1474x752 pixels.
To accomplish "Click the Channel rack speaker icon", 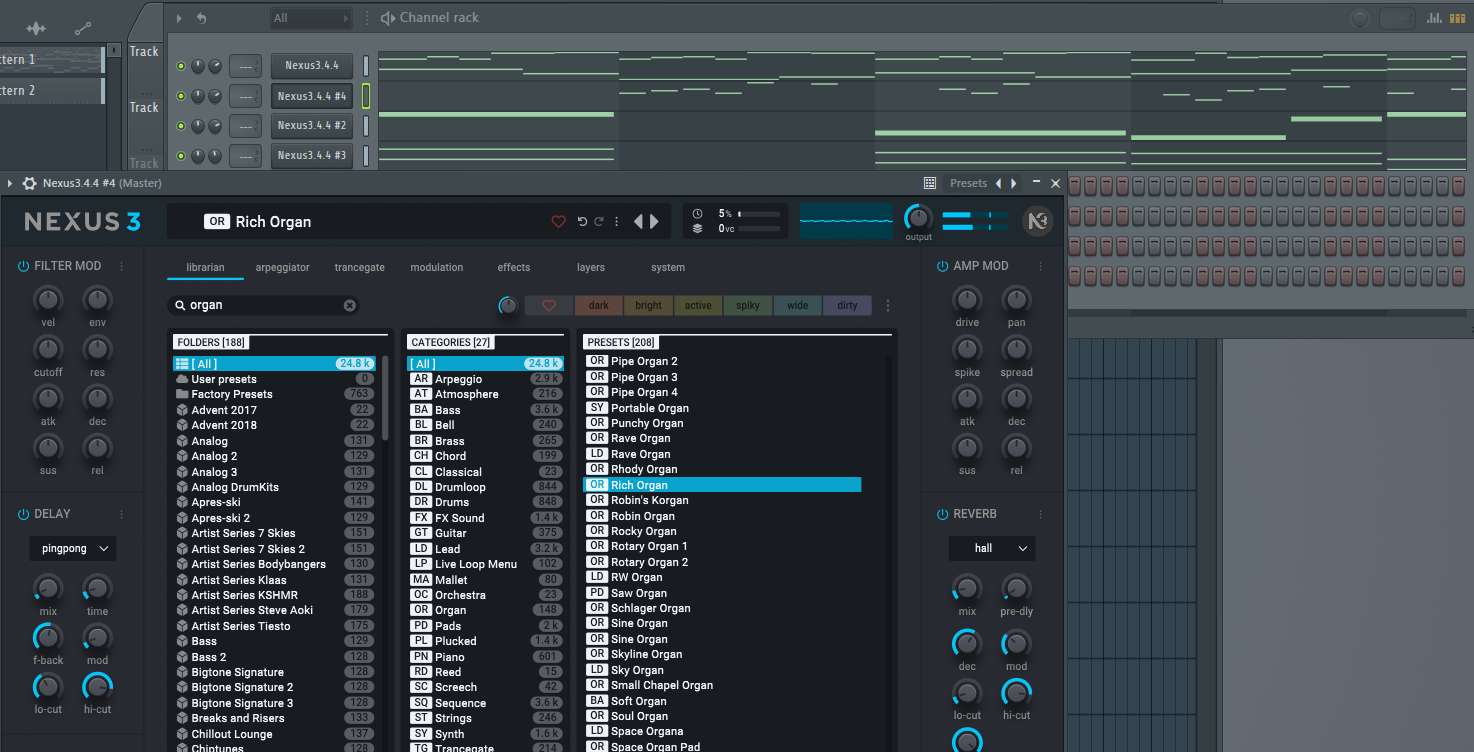I will click(387, 18).
